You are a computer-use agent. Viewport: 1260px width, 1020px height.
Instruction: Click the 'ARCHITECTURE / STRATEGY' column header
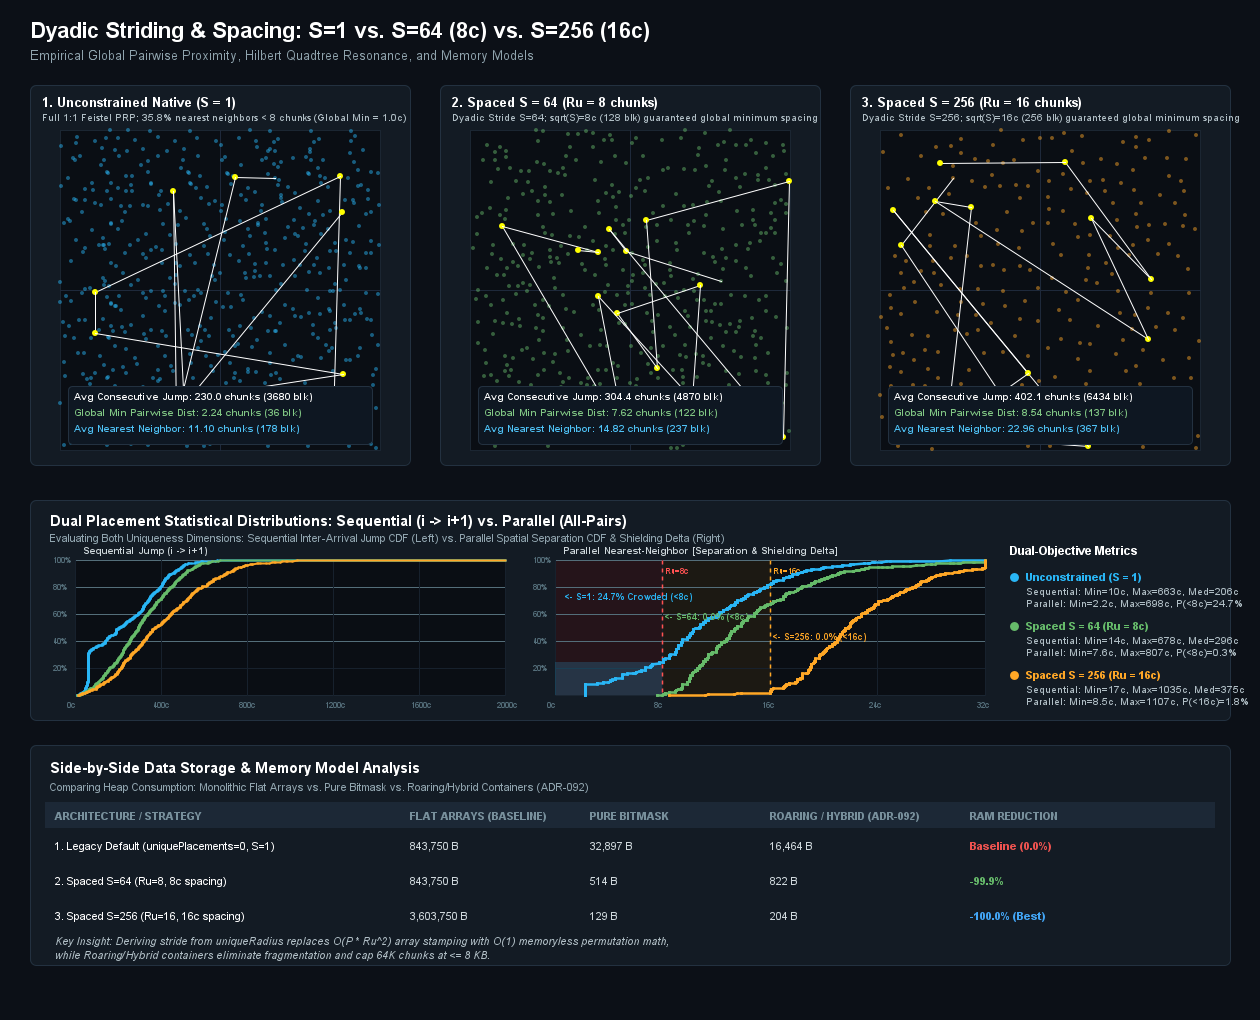(128, 816)
